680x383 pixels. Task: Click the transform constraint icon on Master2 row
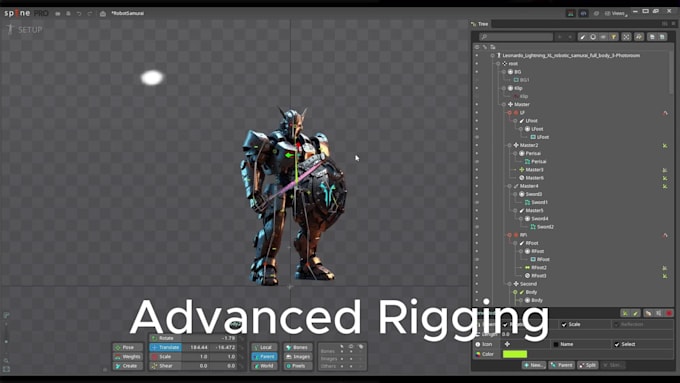tap(665, 145)
